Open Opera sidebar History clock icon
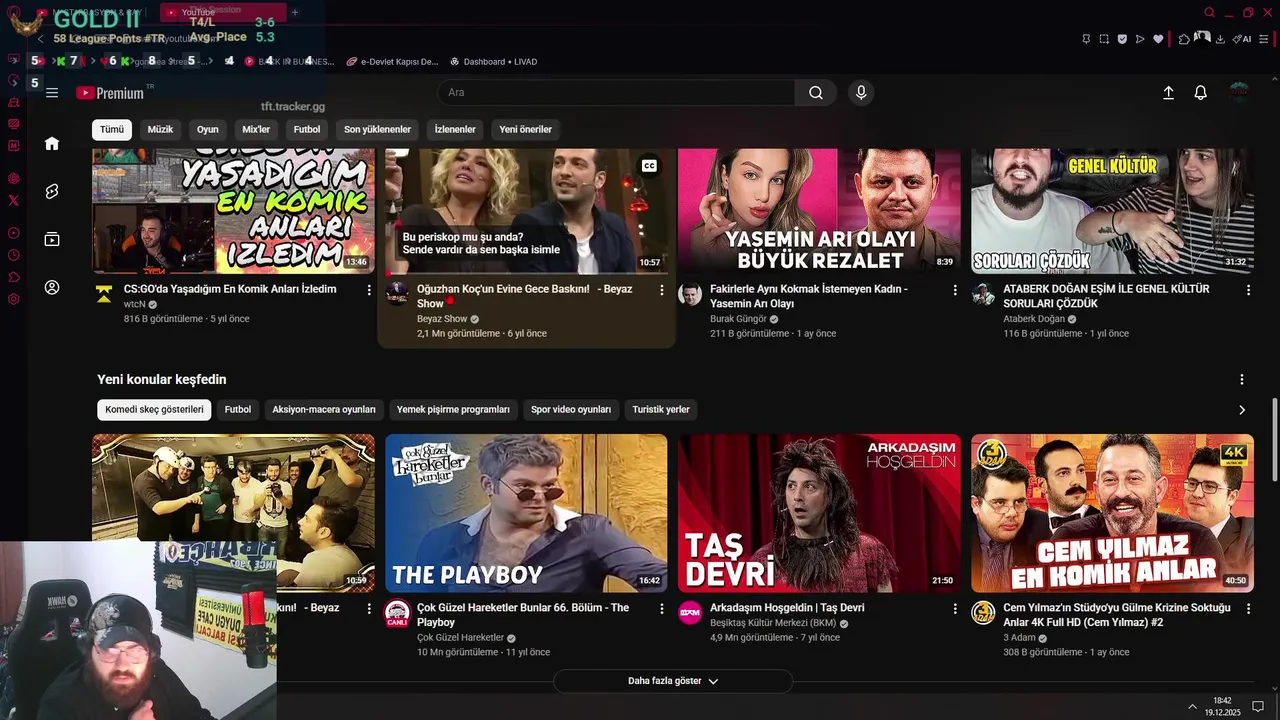The width and height of the screenshot is (1280, 720). [x=14, y=255]
